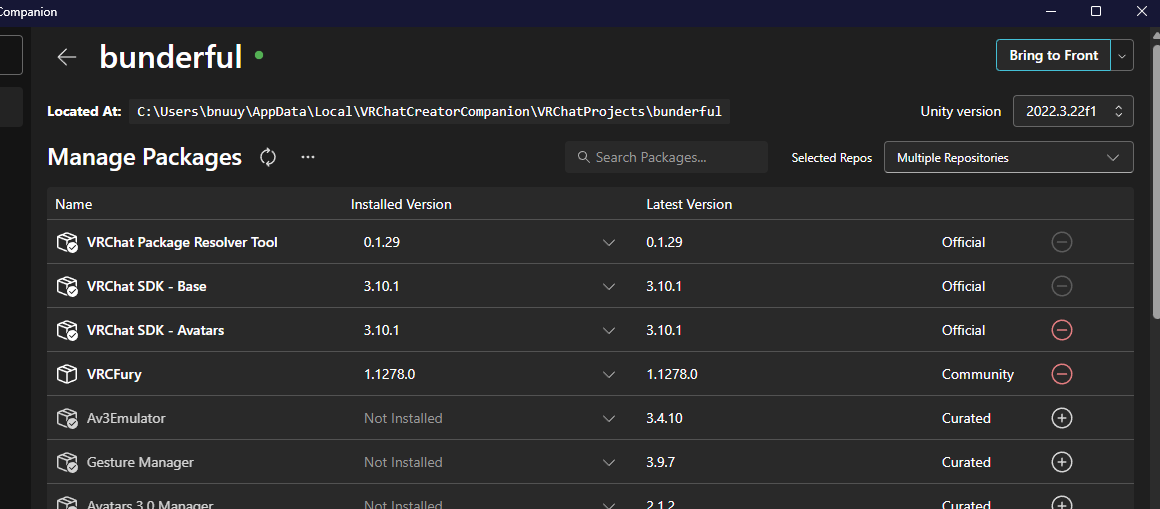Click the VRChat SDK - Base package icon
The height and width of the screenshot is (509, 1160).
tap(67, 286)
